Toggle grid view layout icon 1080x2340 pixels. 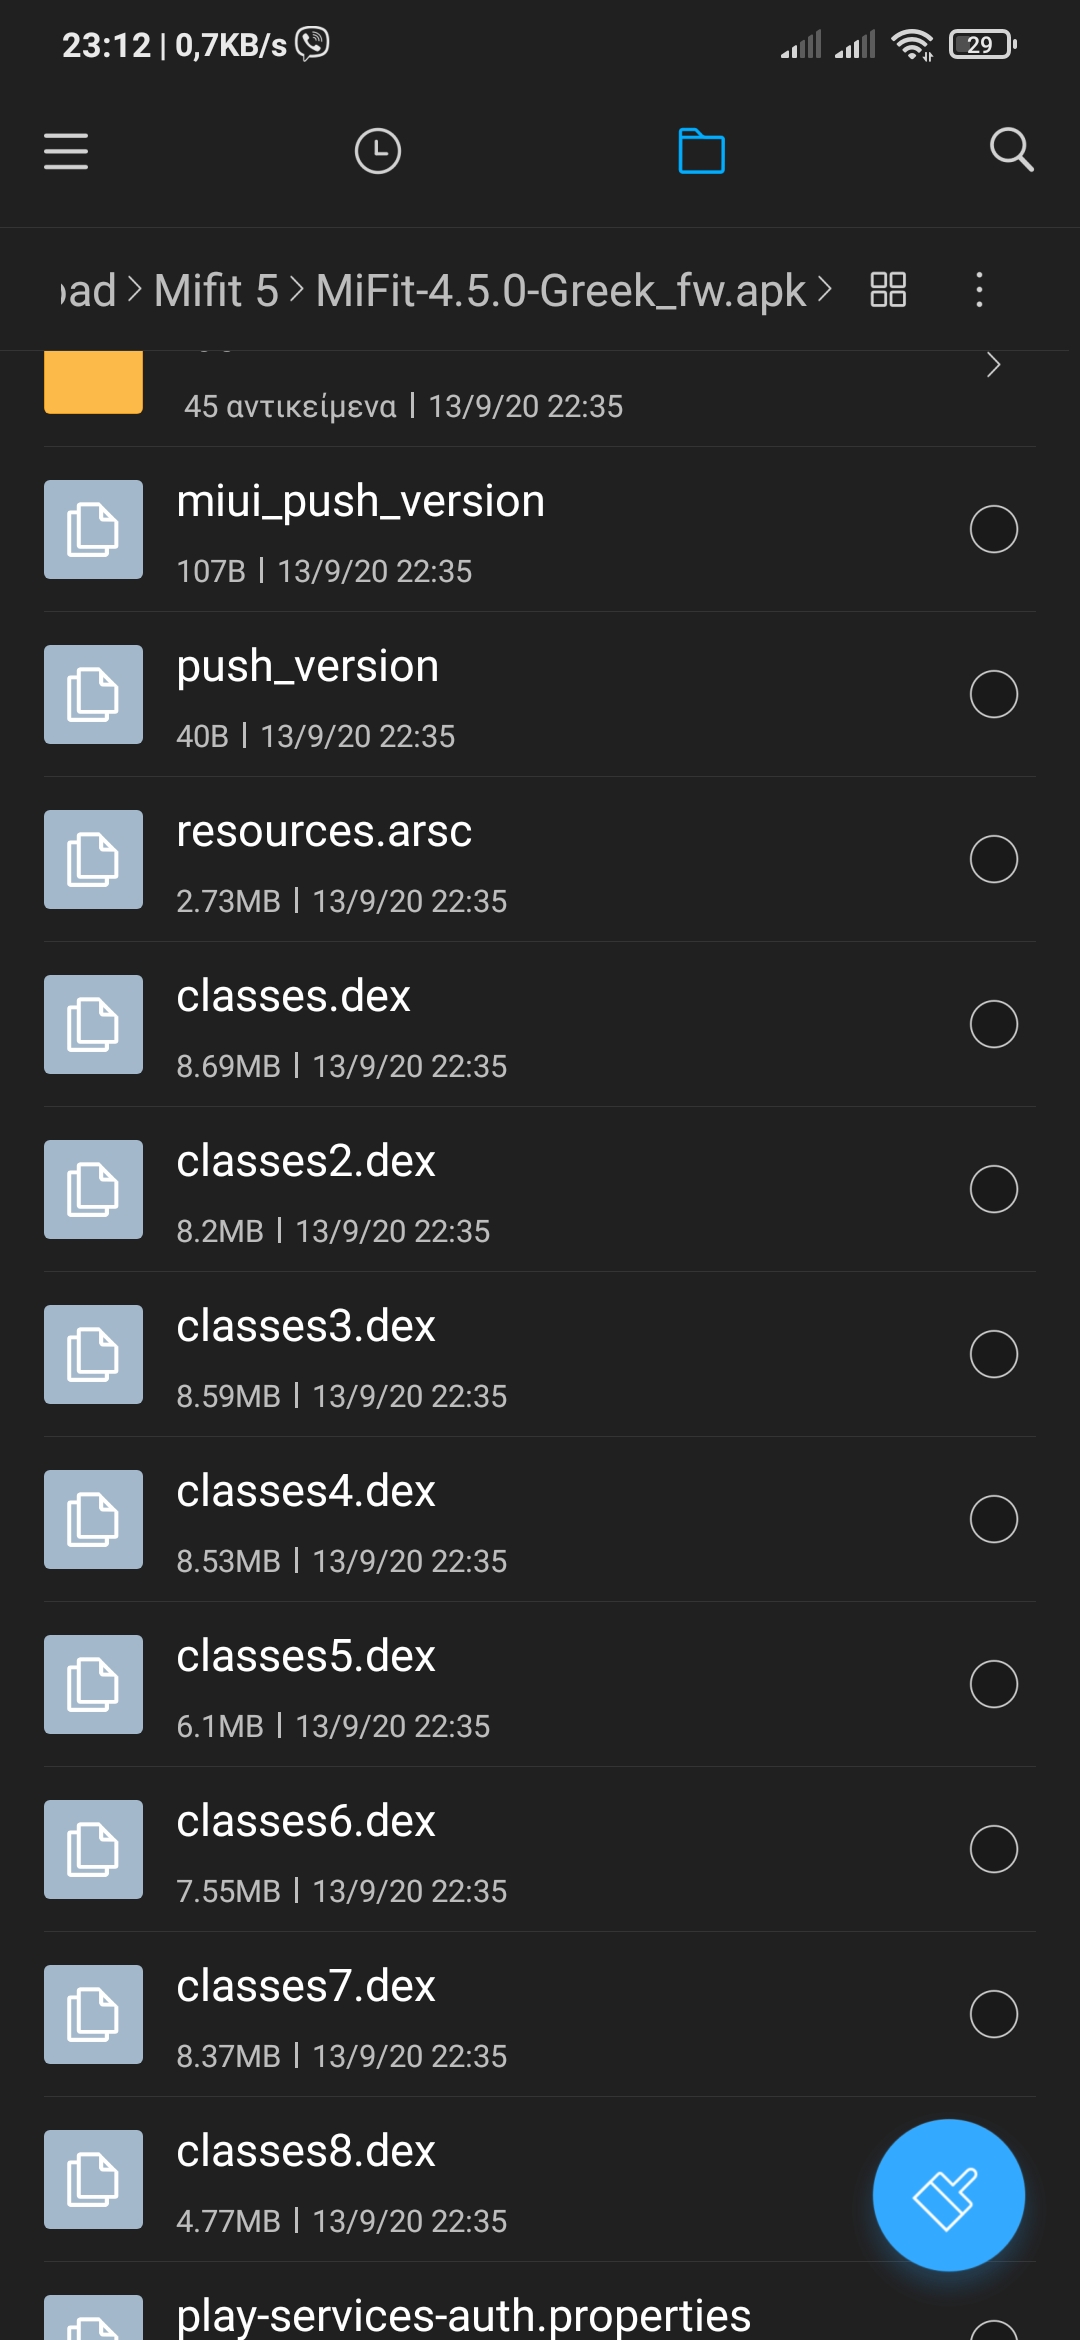[888, 290]
